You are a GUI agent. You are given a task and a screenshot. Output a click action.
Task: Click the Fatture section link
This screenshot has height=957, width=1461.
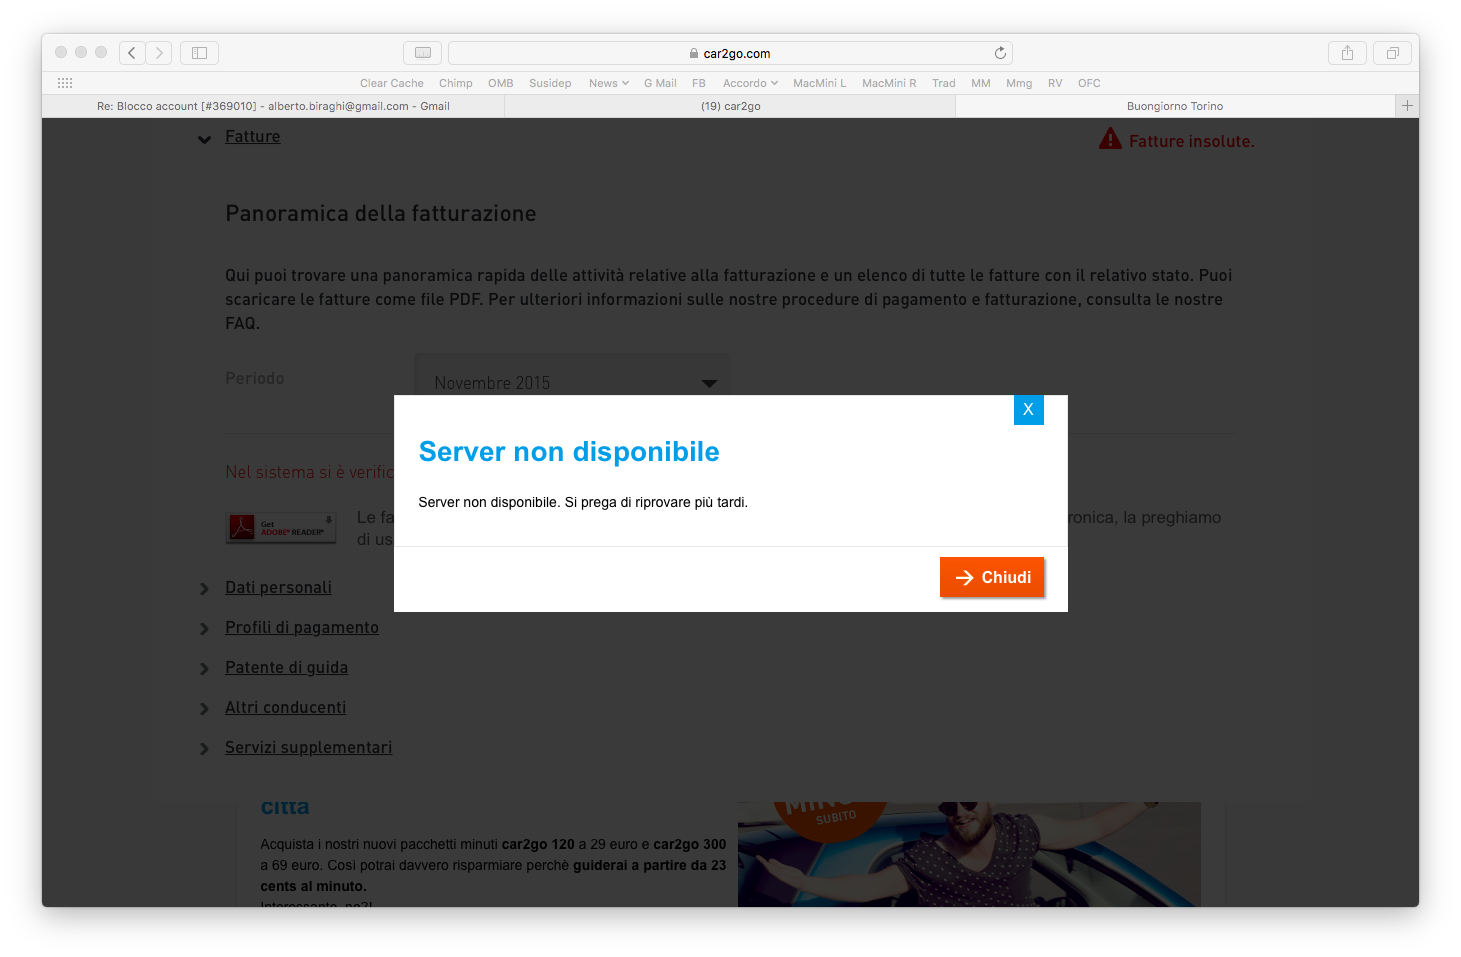(x=252, y=137)
